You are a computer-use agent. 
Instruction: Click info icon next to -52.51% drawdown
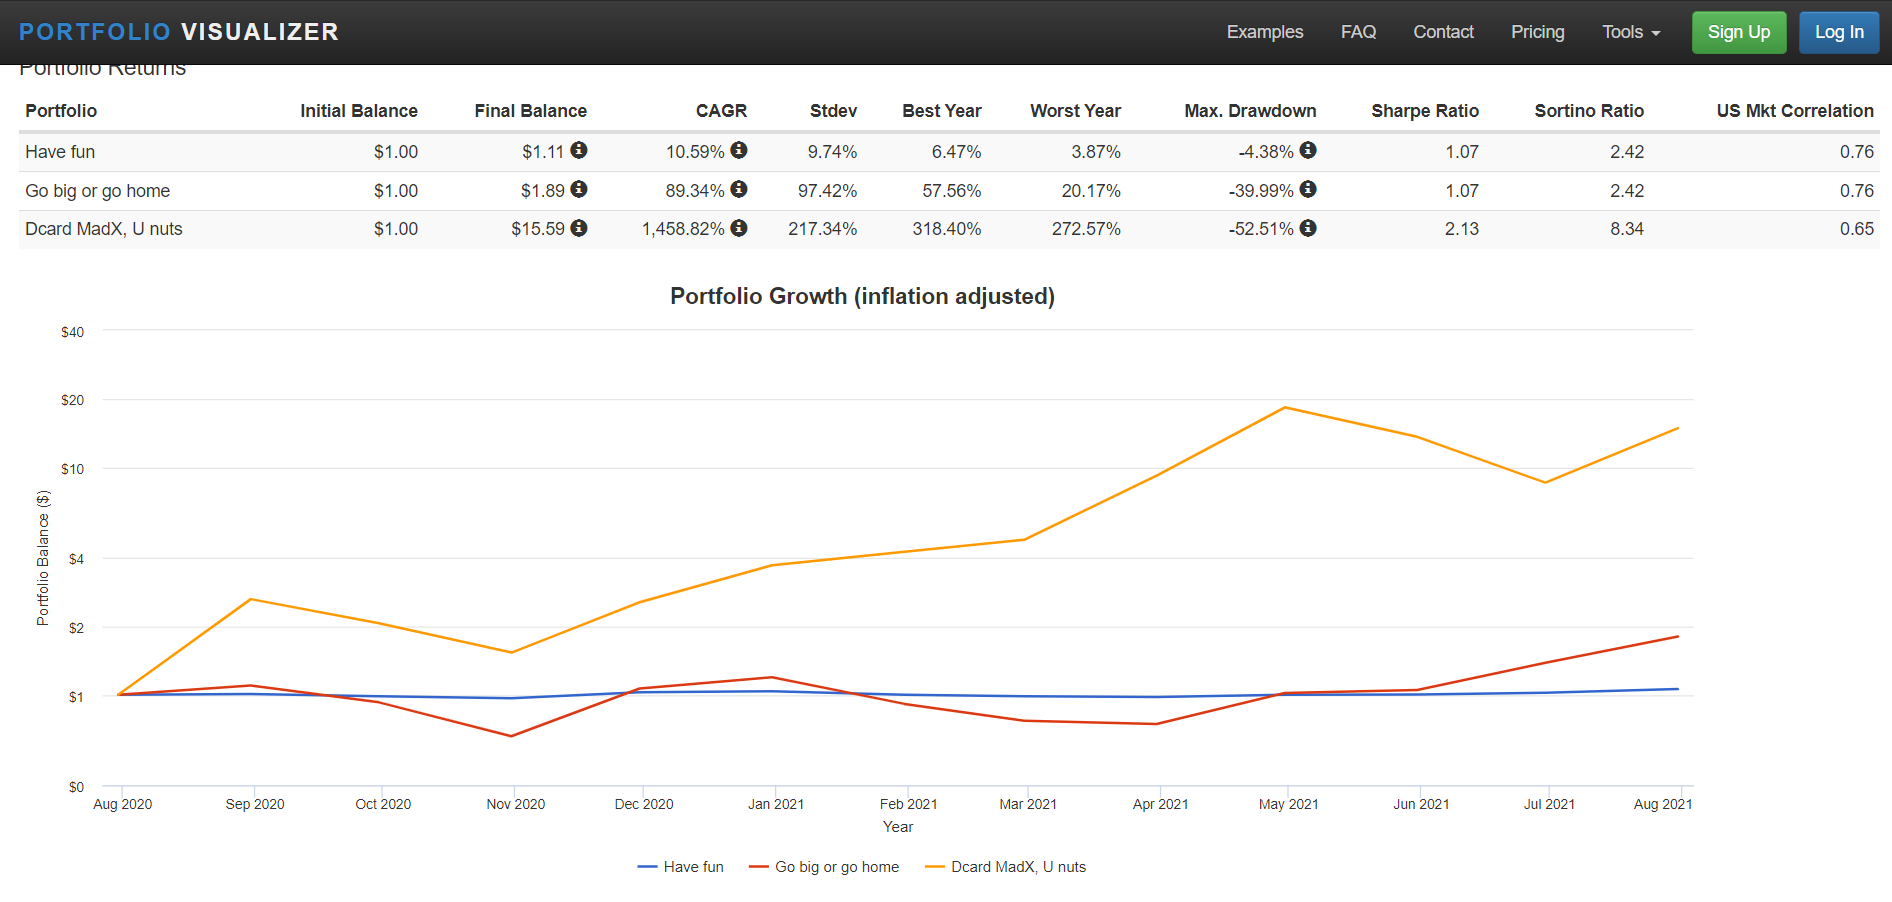click(x=1308, y=228)
